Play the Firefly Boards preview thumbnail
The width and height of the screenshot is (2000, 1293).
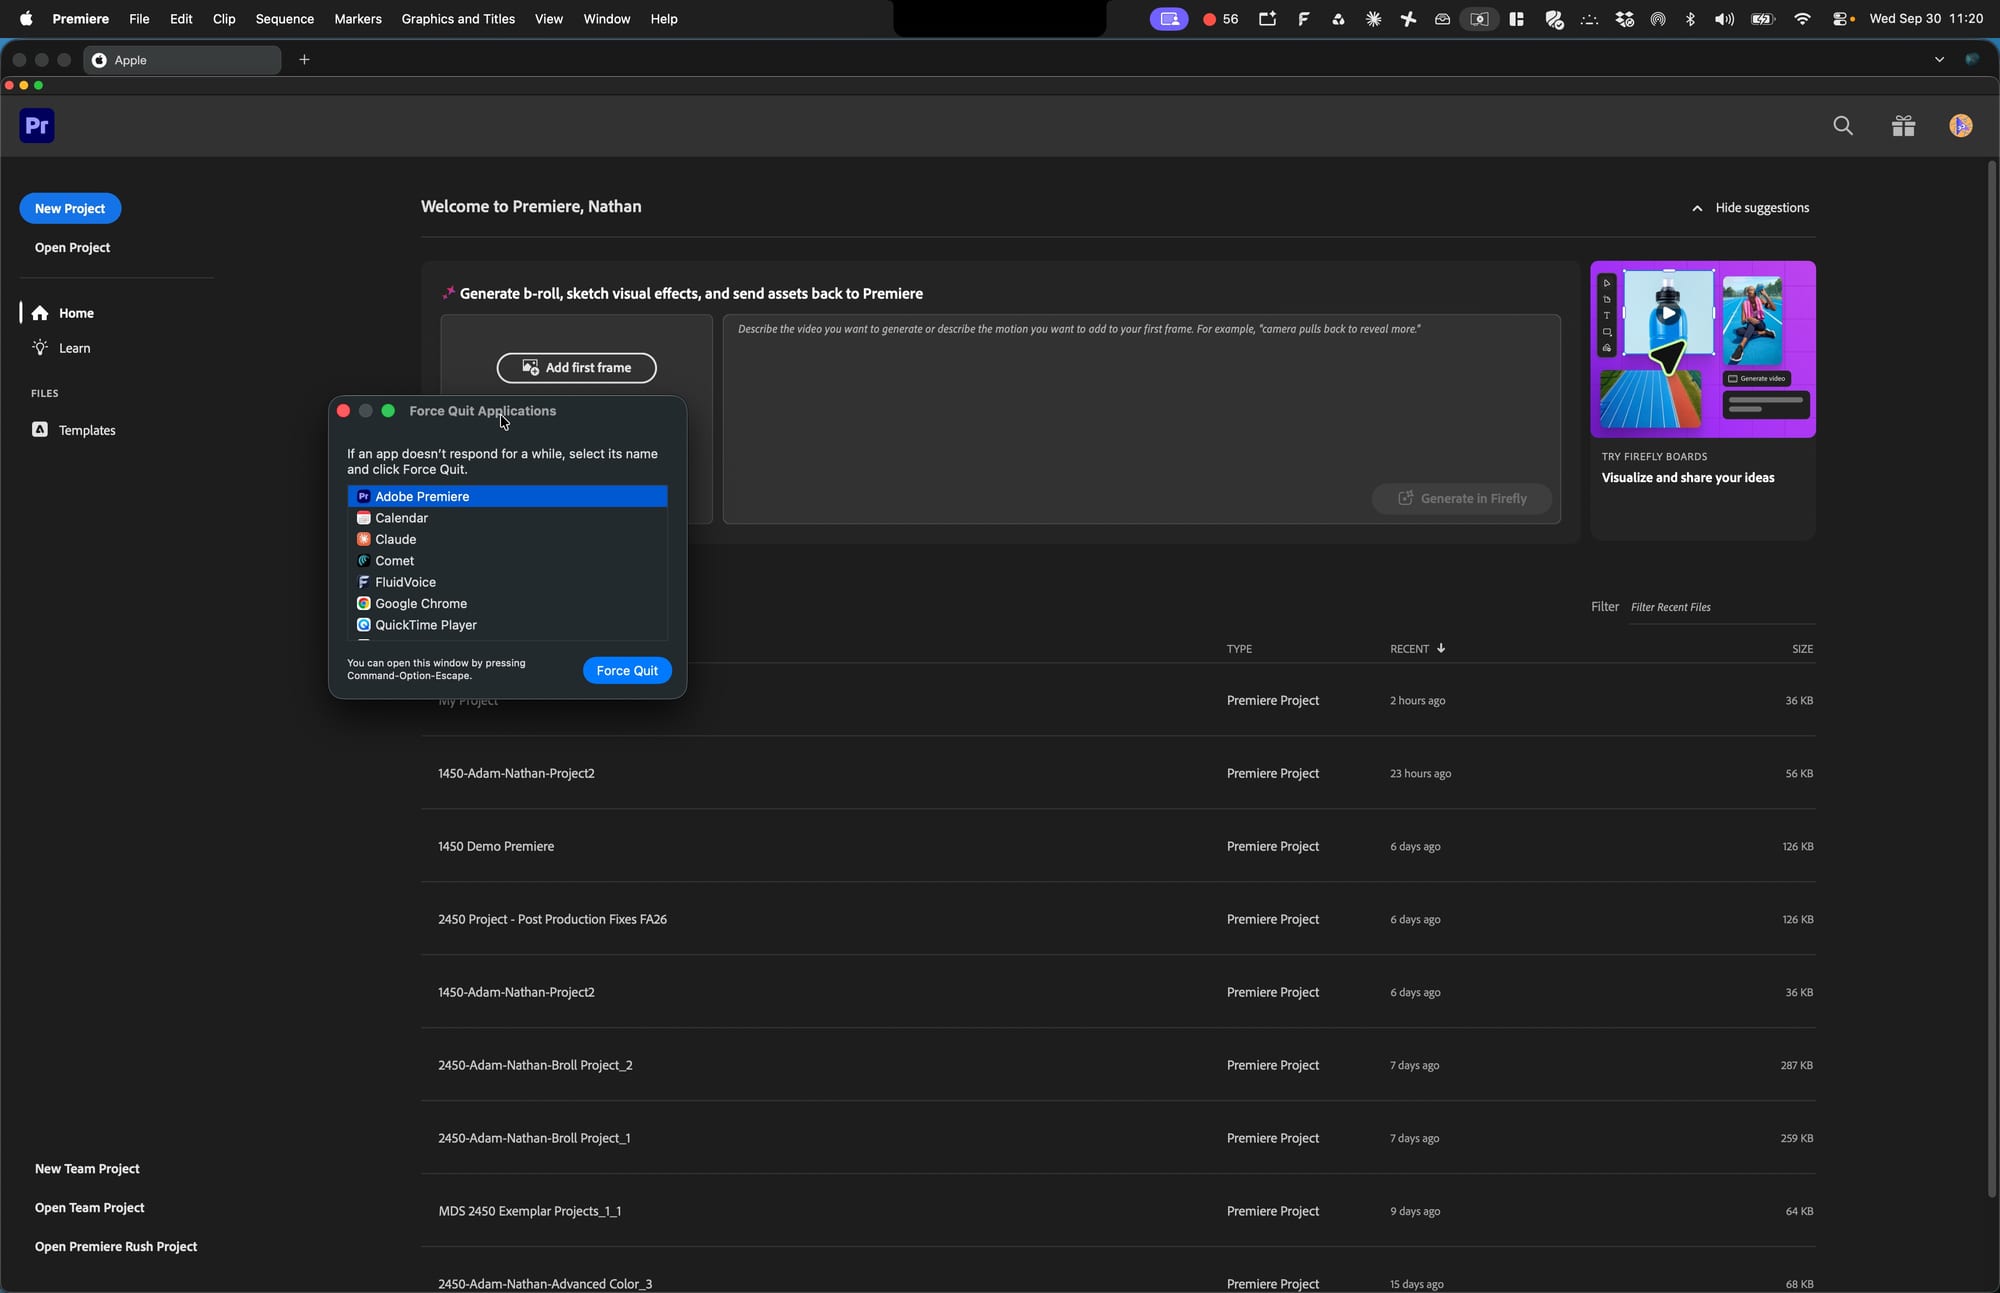1668,313
